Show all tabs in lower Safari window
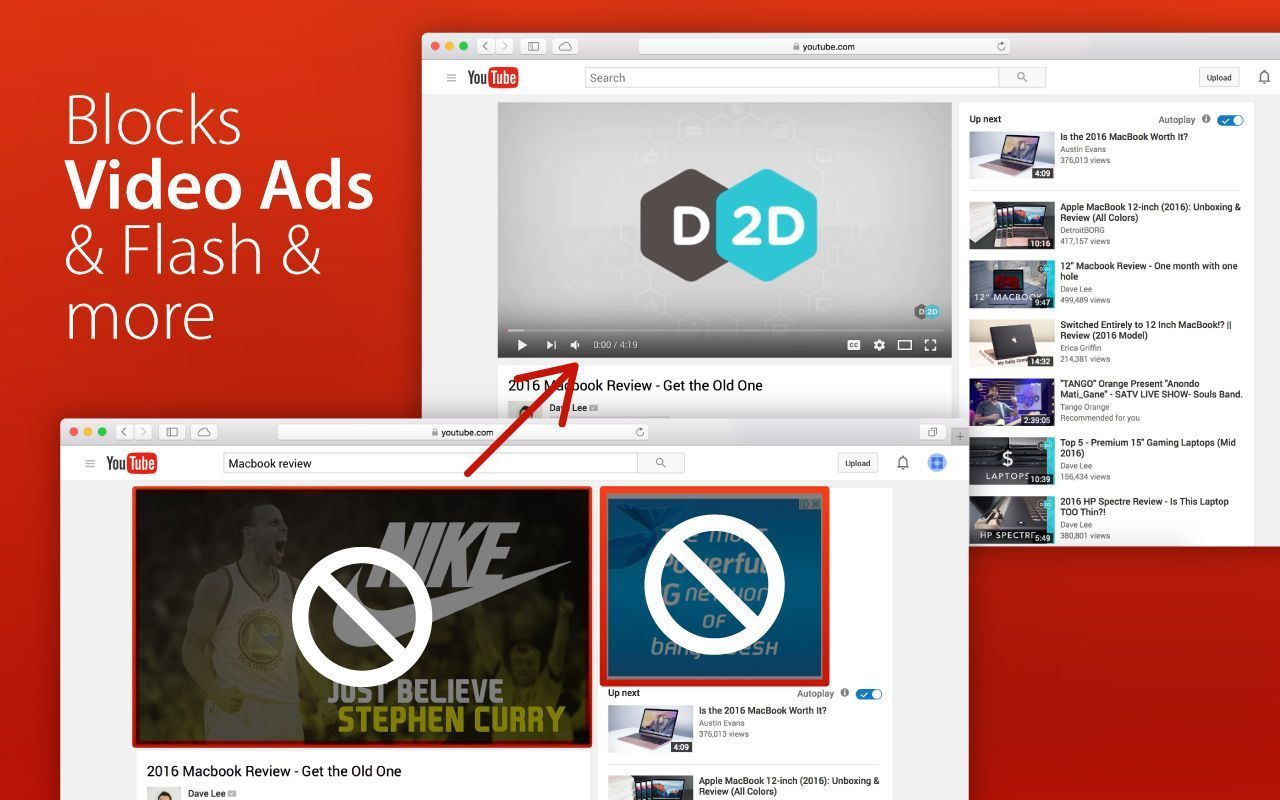Image resolution: width=1280 pixels, height=800 pixels. (932, 432)
